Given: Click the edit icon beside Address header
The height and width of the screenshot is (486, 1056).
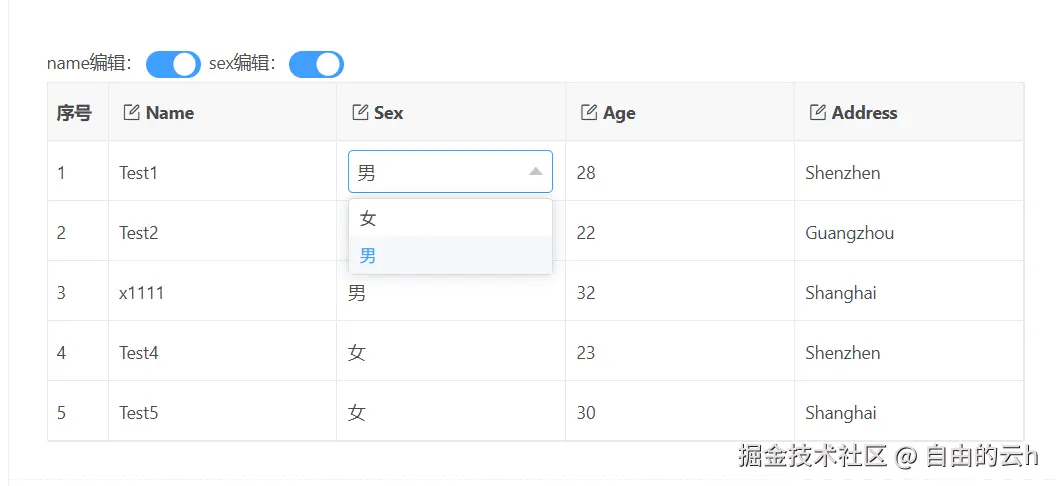Looking at the screenshot, I should pos(818,112).
